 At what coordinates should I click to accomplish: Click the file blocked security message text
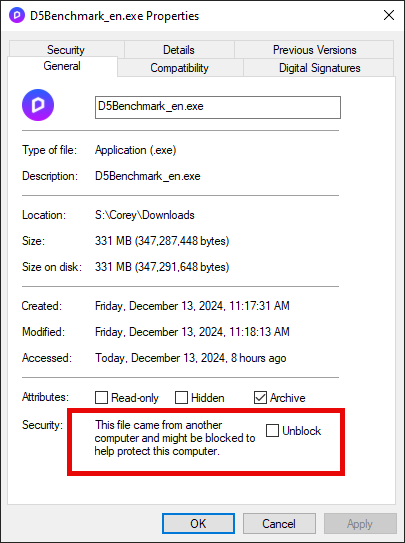point(175,438)
